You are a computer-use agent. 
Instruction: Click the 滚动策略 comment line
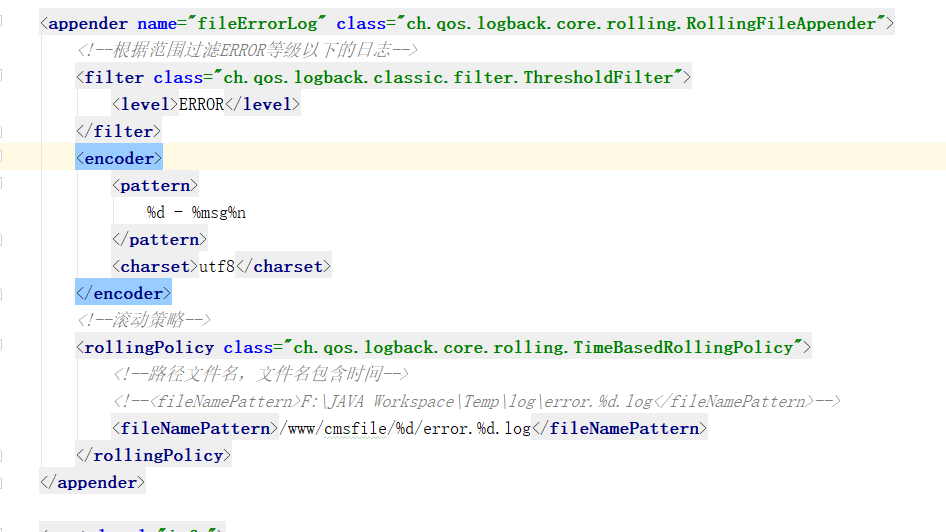(x=144, y=320)
